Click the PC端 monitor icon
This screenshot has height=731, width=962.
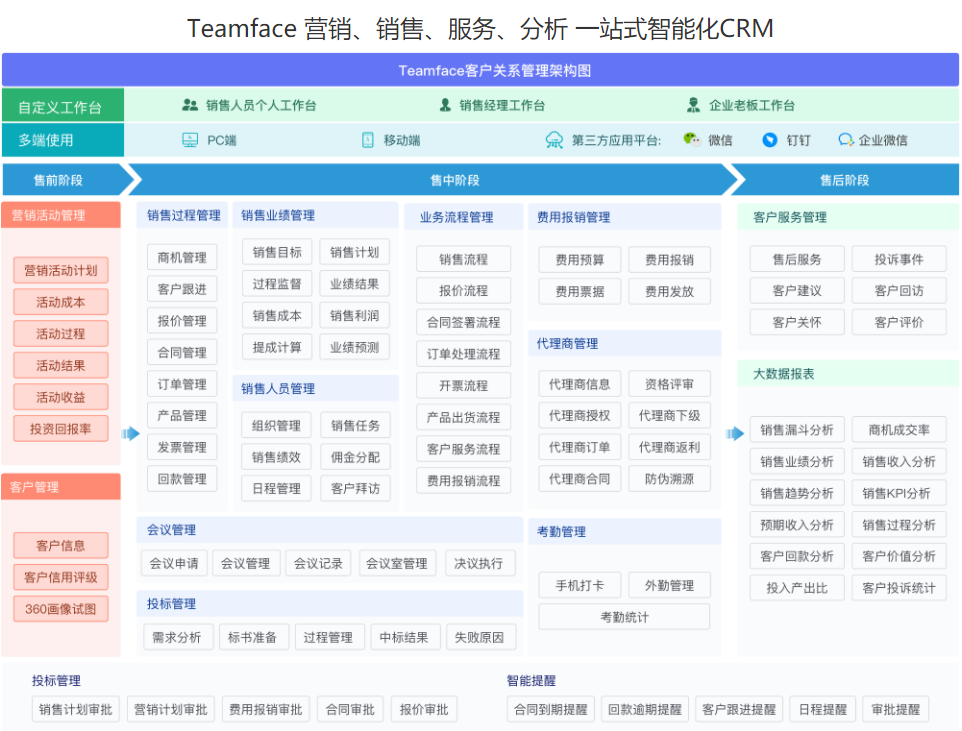190,140
